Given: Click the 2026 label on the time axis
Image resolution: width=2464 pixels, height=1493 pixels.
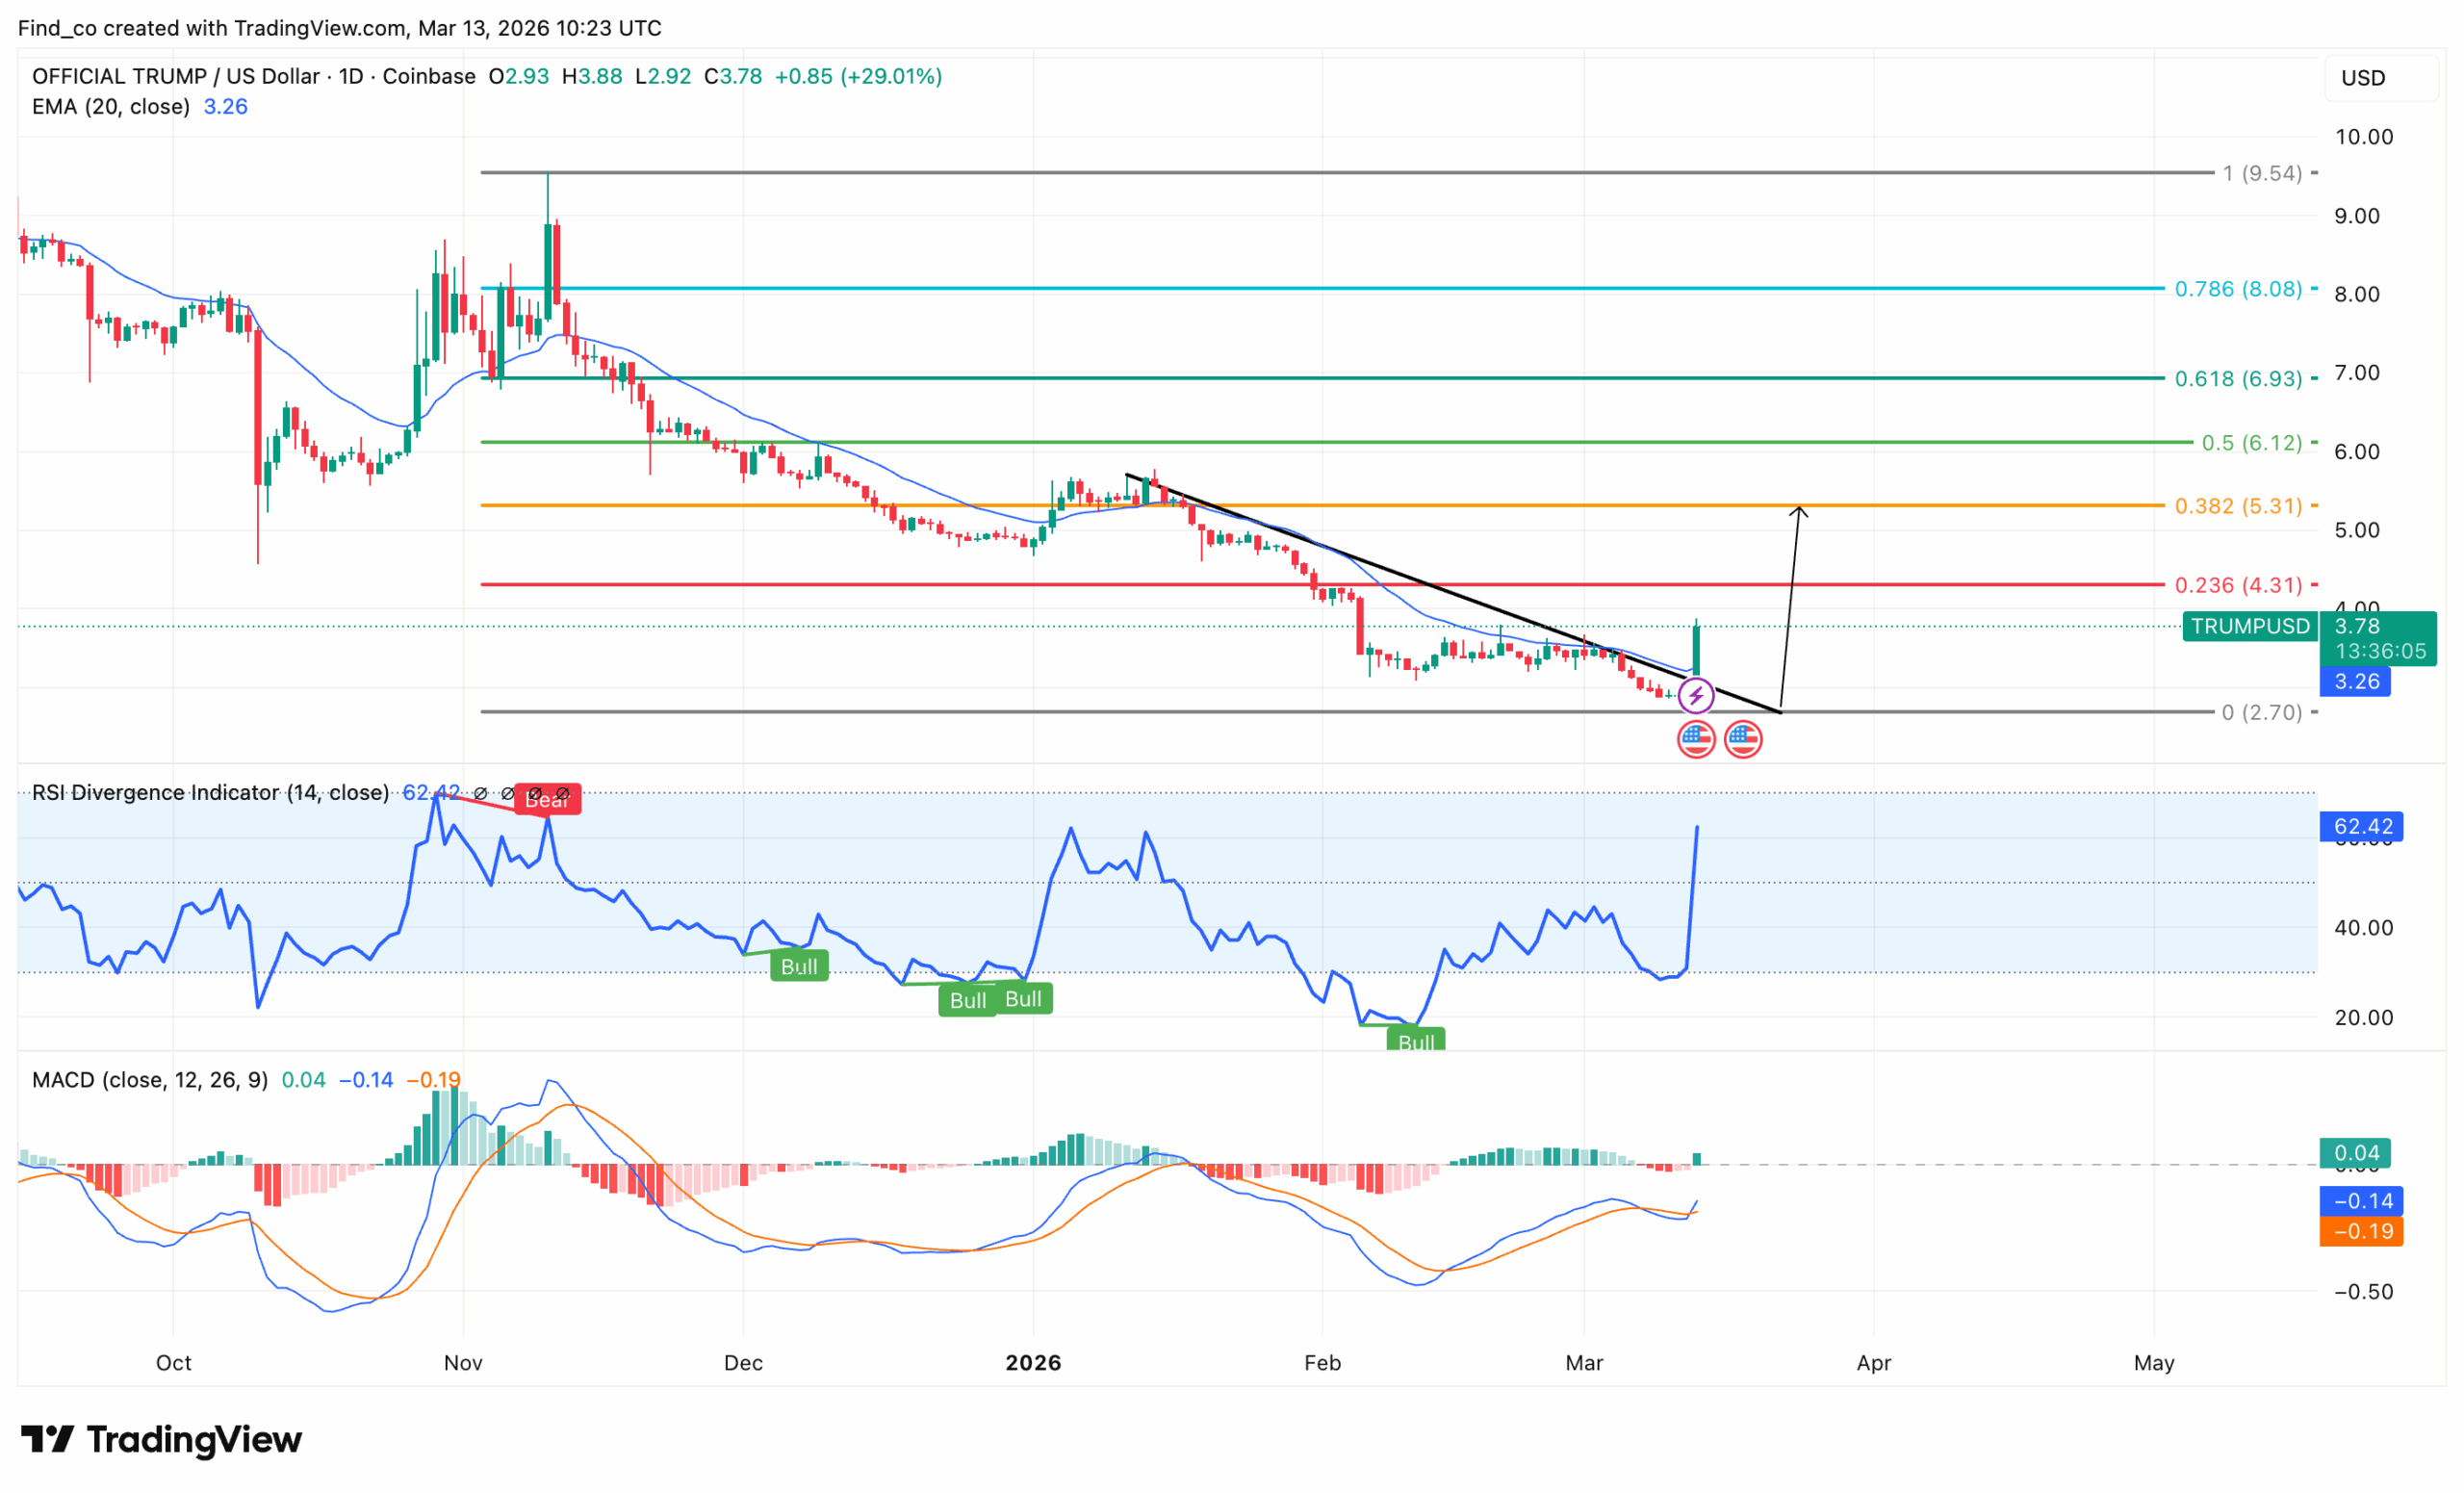Looking at the screenshot, I should point(1034,1363).
